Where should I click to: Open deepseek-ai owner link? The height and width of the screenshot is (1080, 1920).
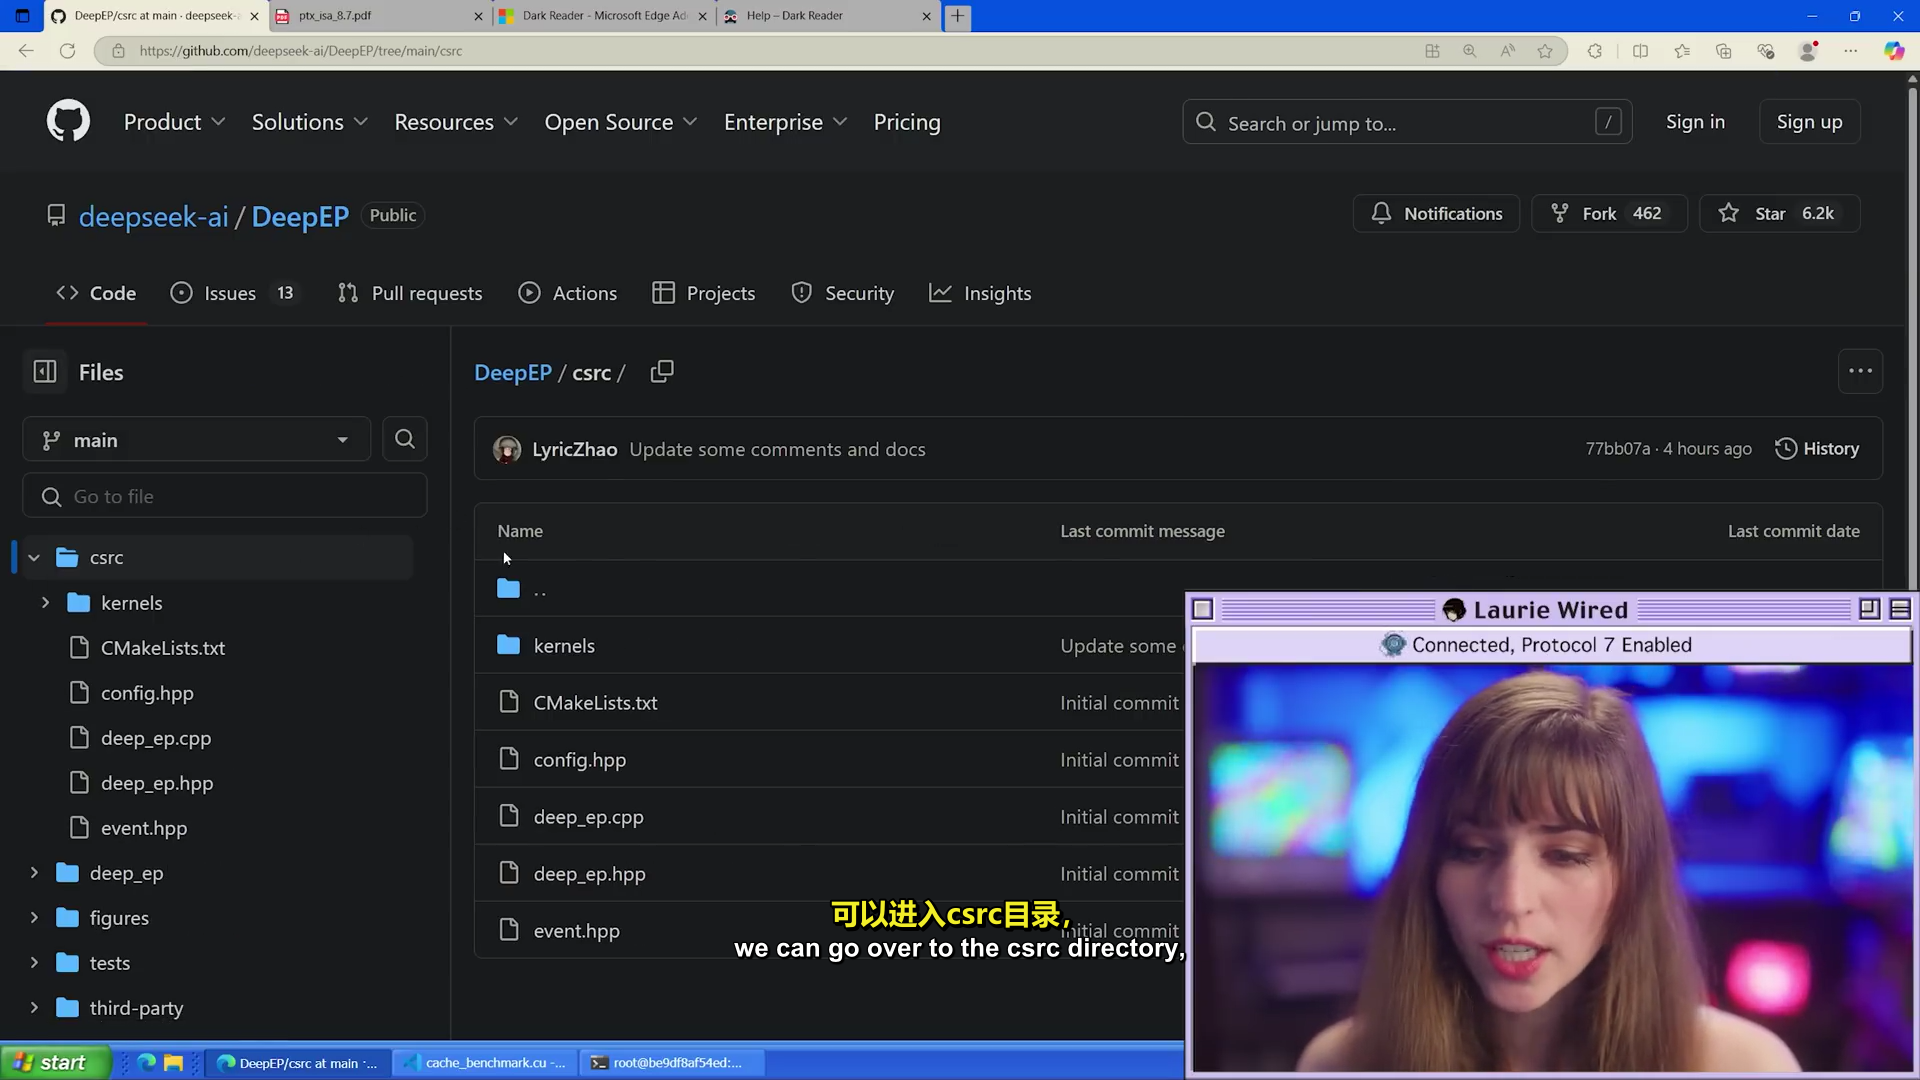[x=153, y=216]
